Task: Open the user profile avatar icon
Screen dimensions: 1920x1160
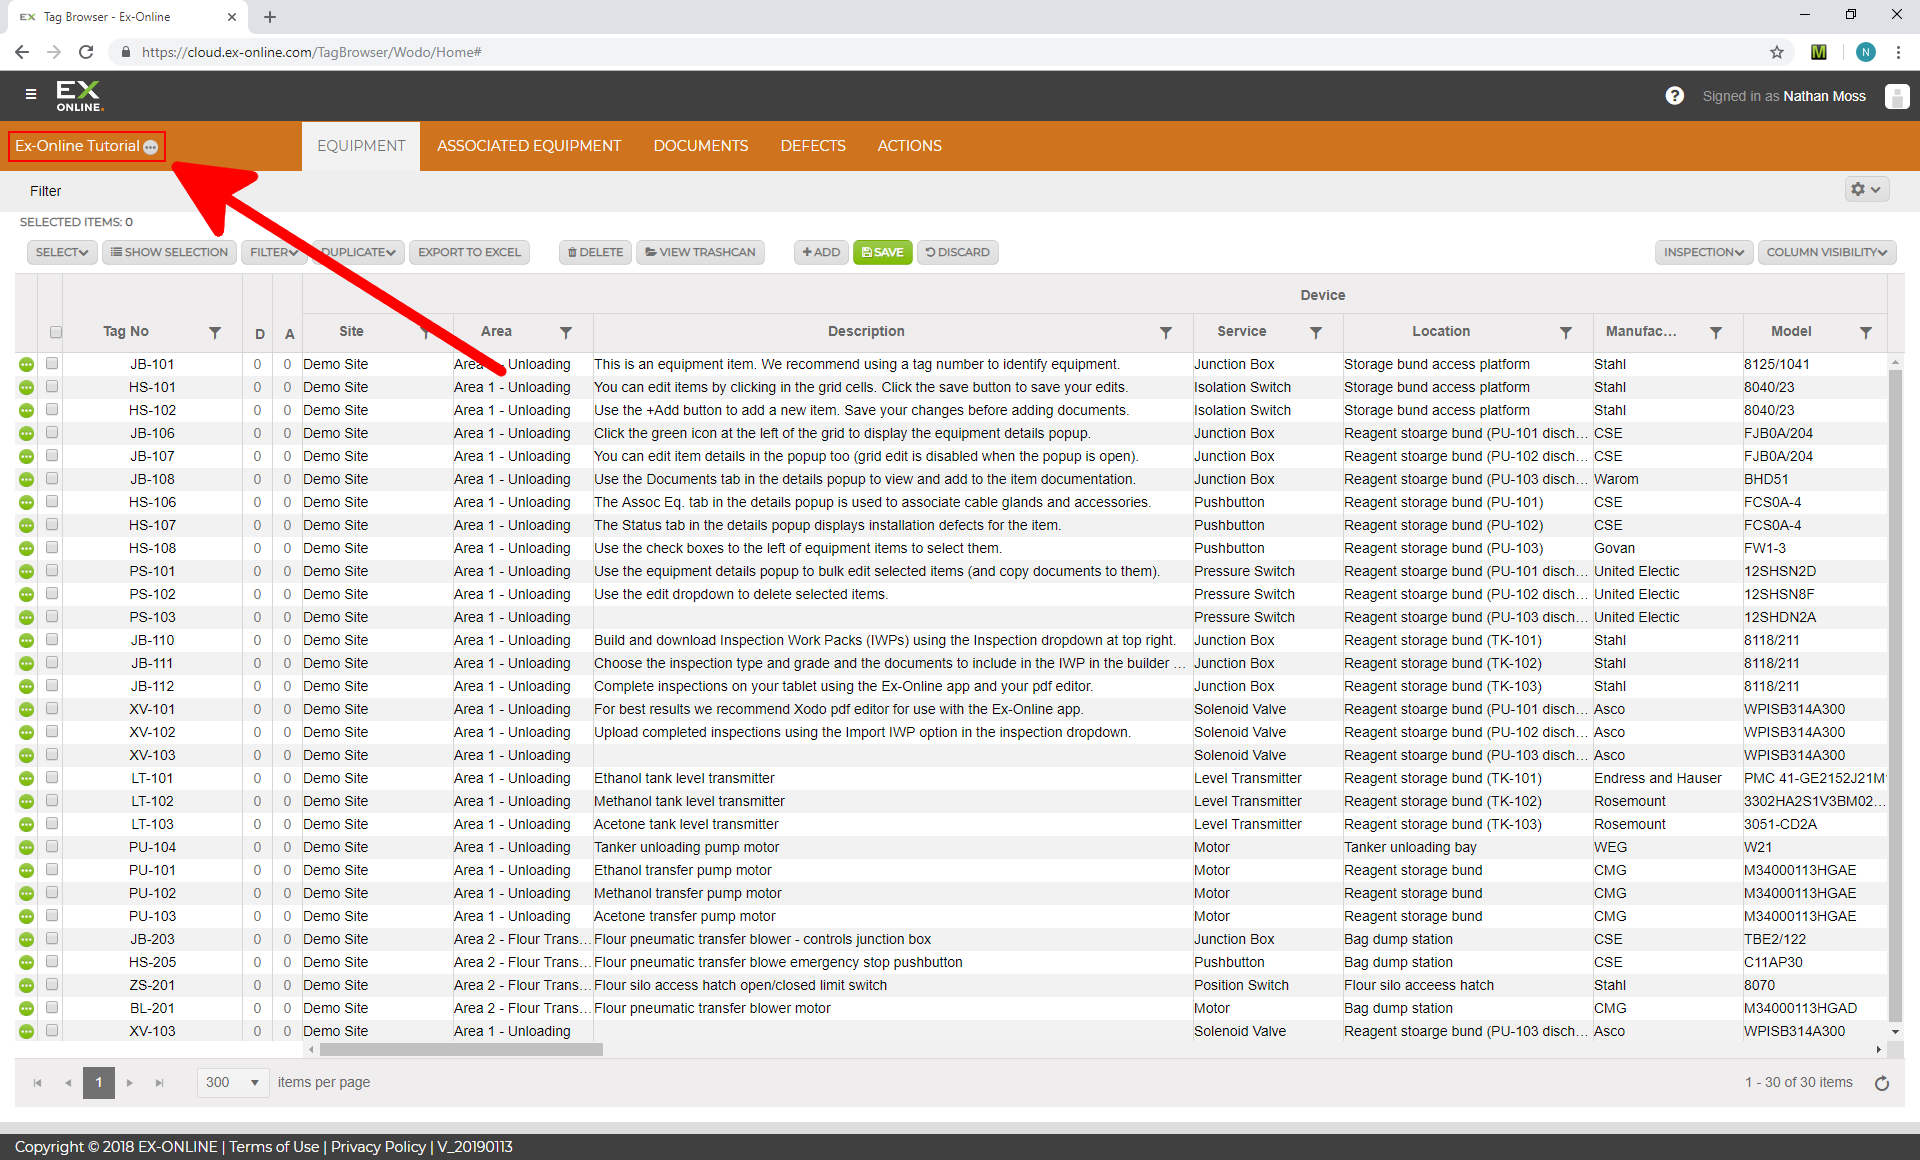Action: pyautogui.click(x=1896, y=96)
